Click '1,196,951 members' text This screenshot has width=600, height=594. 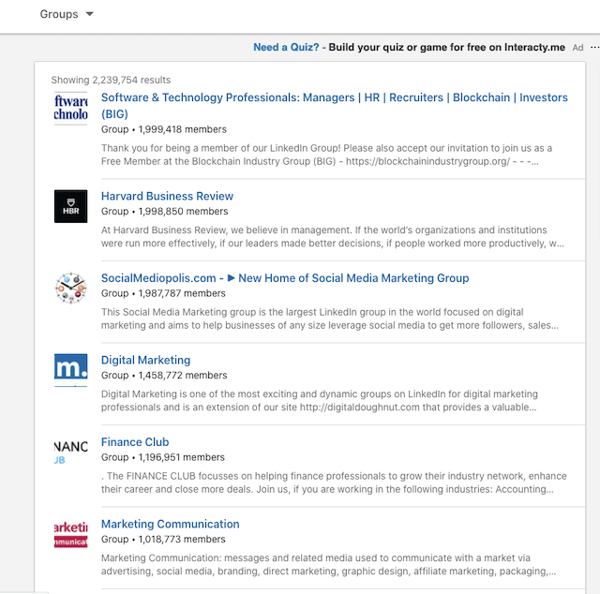pos(182,457)
